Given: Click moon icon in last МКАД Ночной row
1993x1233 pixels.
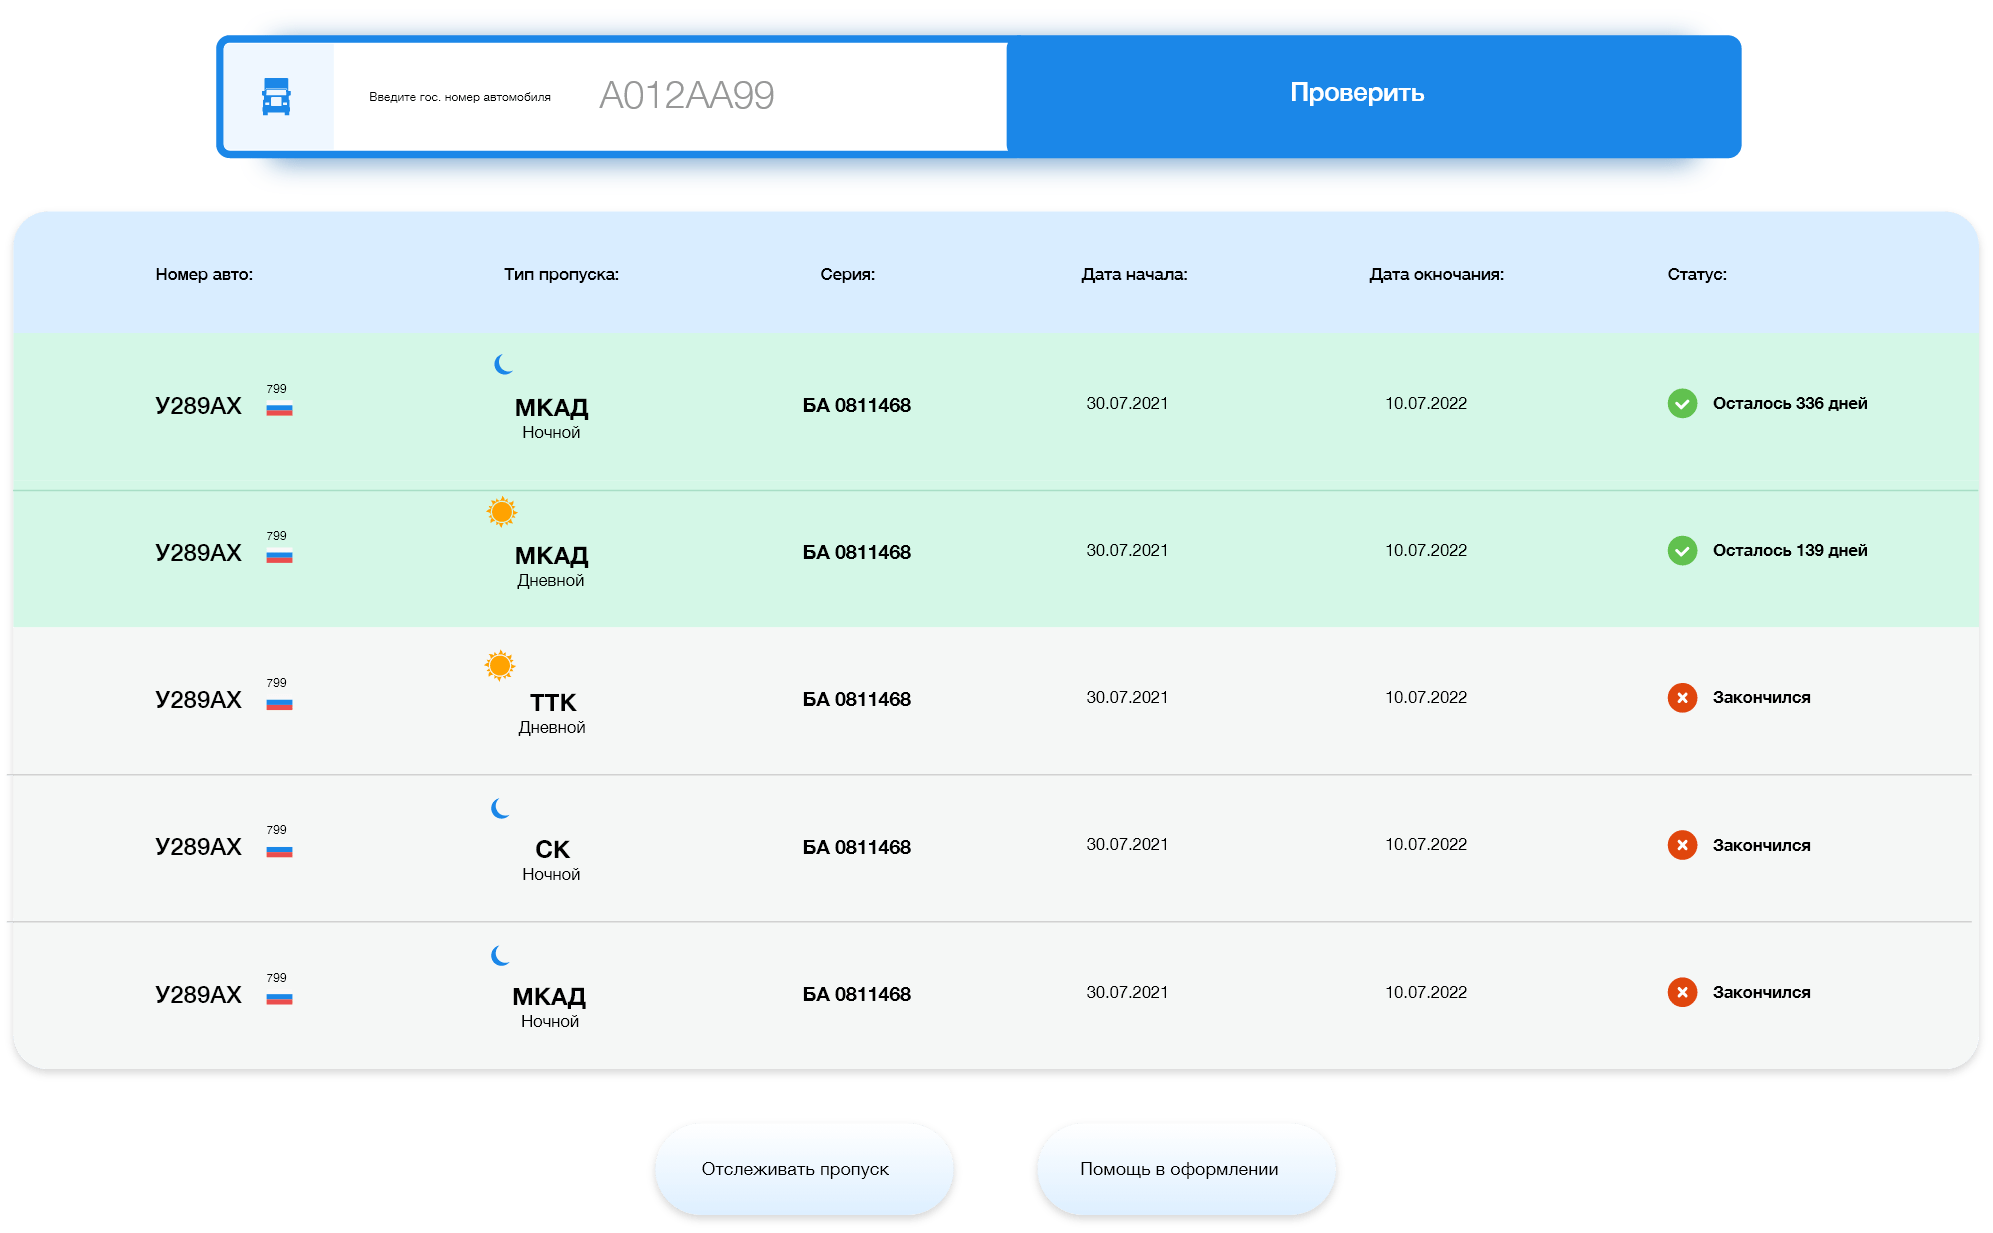Looking at the screenshot, I should tap(500, 955).
